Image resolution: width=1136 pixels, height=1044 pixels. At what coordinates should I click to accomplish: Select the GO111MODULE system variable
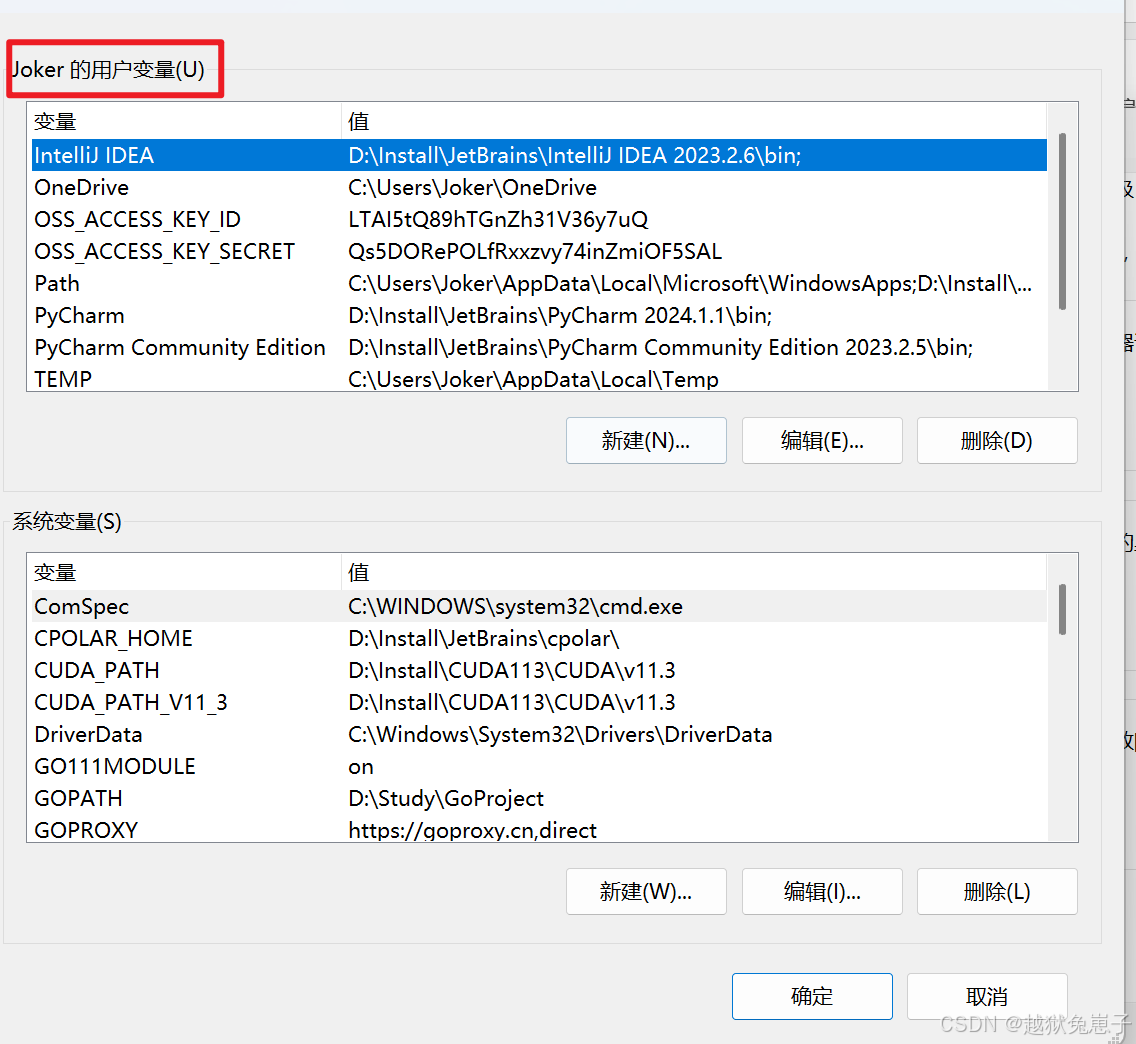point(539,766)
